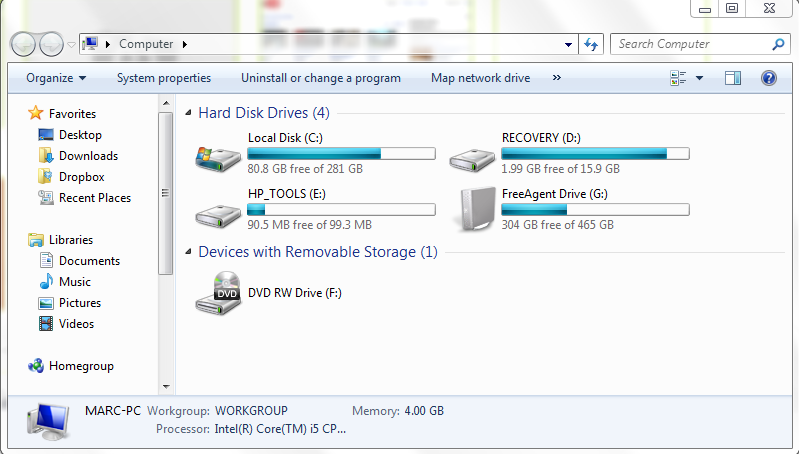The height and width of the screenshot is (454, 799).
Task: Click the Local Disk (C:) usage bar
Action: point(341,153)
